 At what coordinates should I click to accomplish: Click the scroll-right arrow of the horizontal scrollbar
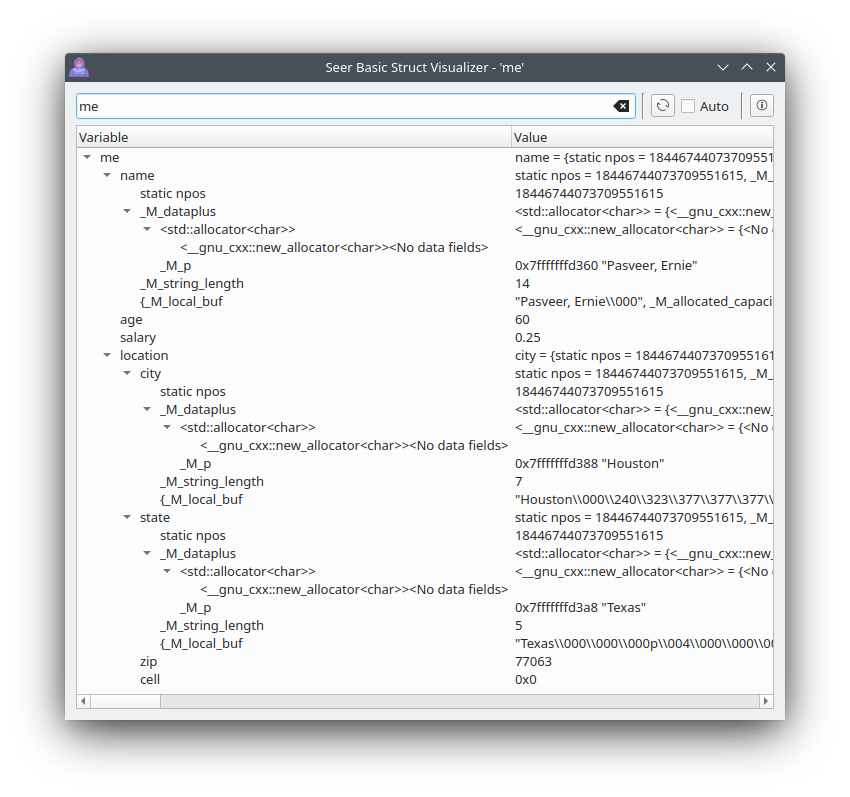pos(765,701)
